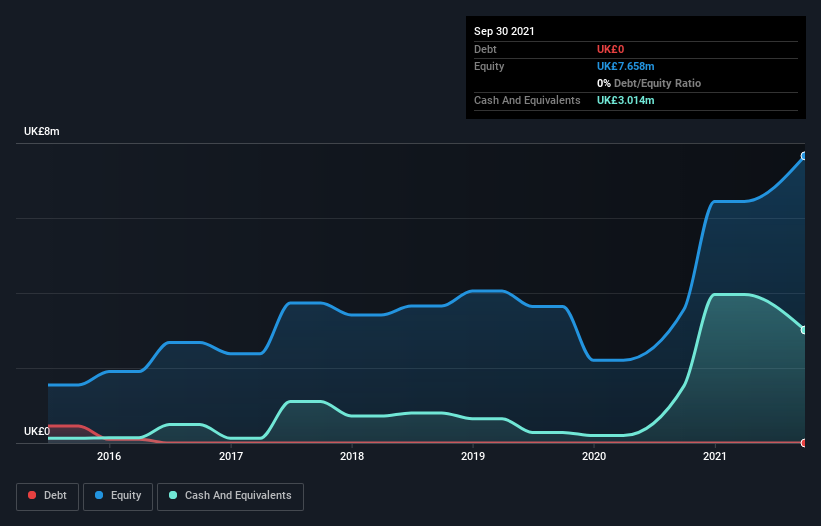
Task: Click the 2018 x-axis label
Action: coord(352,456)
